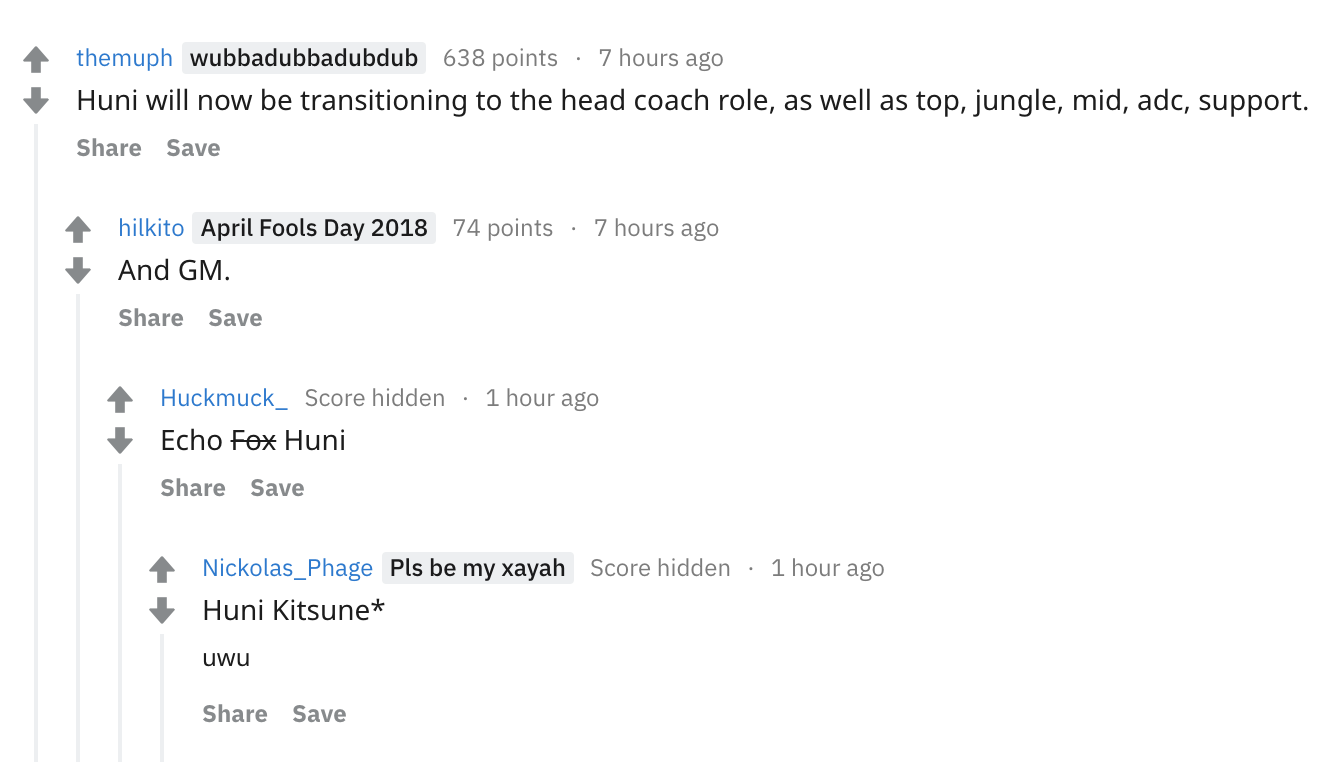Screen dimensions: 1334x762
Task: Collapse thread via line under Nickolas_Phage's comment
Action: pos(162,697)
